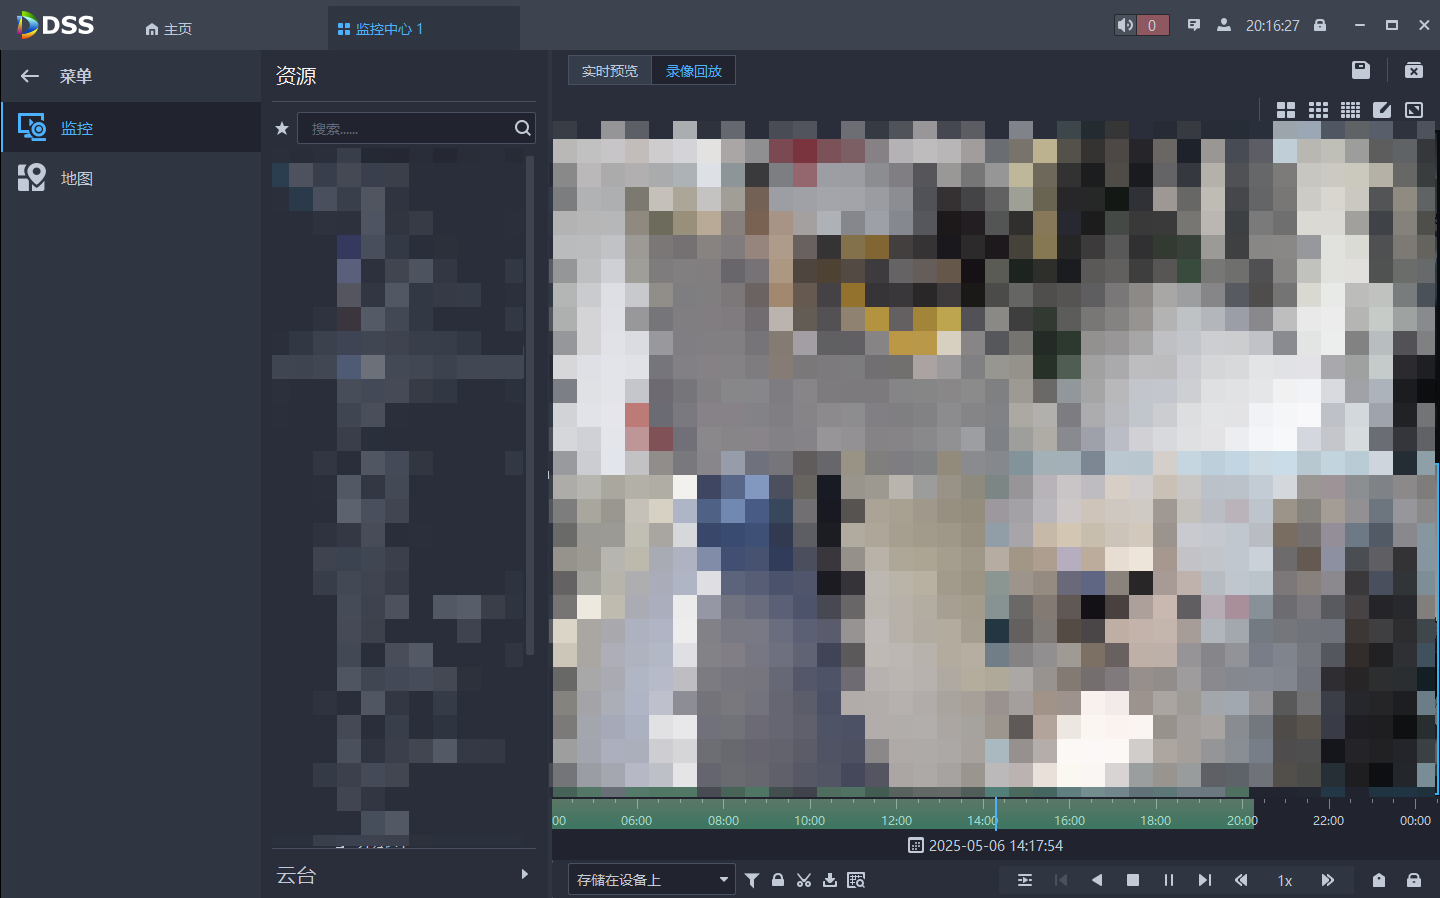Viewport: 1440px width, 898px height.
Task: Toggle the alarm sound speaker icon
Action: (1126, 25)
